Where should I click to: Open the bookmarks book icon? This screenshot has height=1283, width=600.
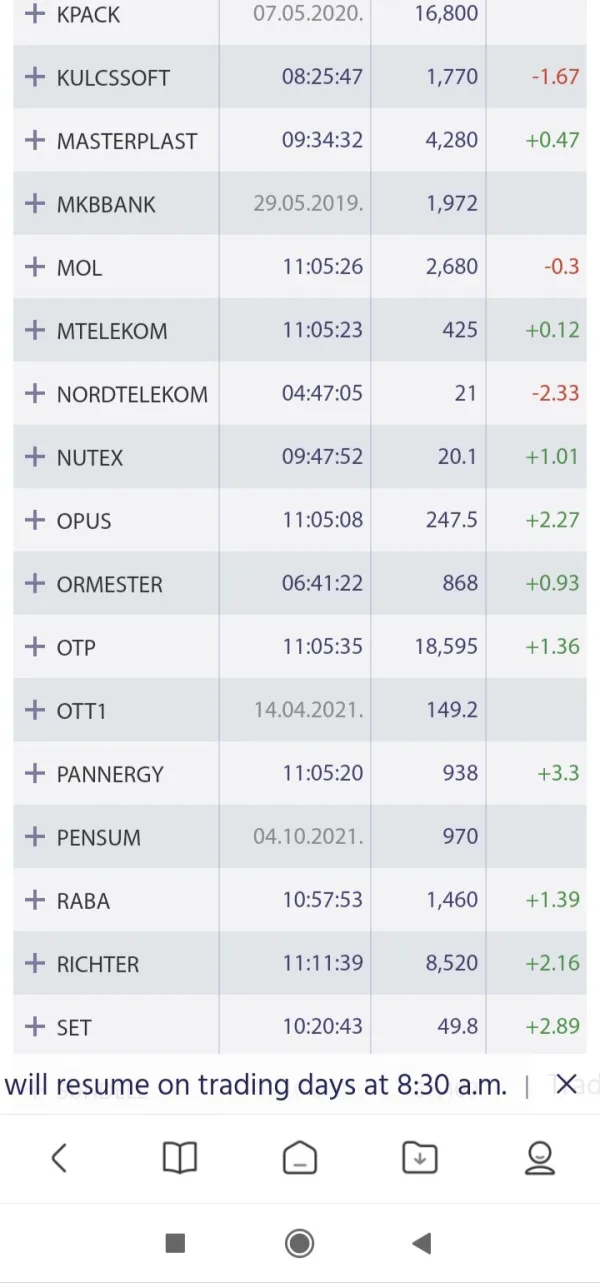[x=180, y=1158]
